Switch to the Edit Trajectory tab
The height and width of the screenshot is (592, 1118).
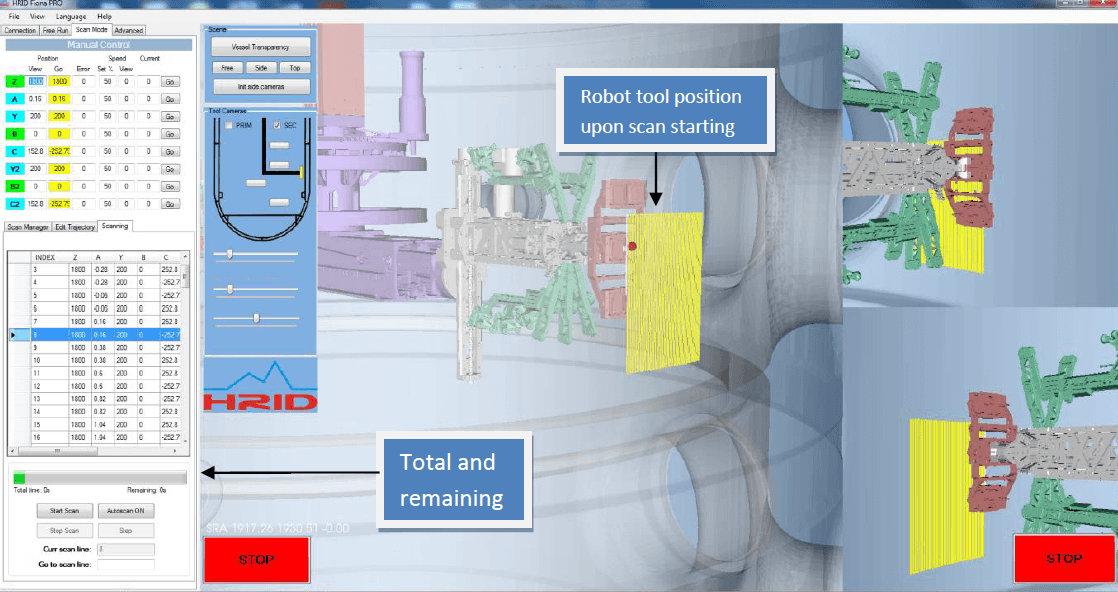pos(75,227)
